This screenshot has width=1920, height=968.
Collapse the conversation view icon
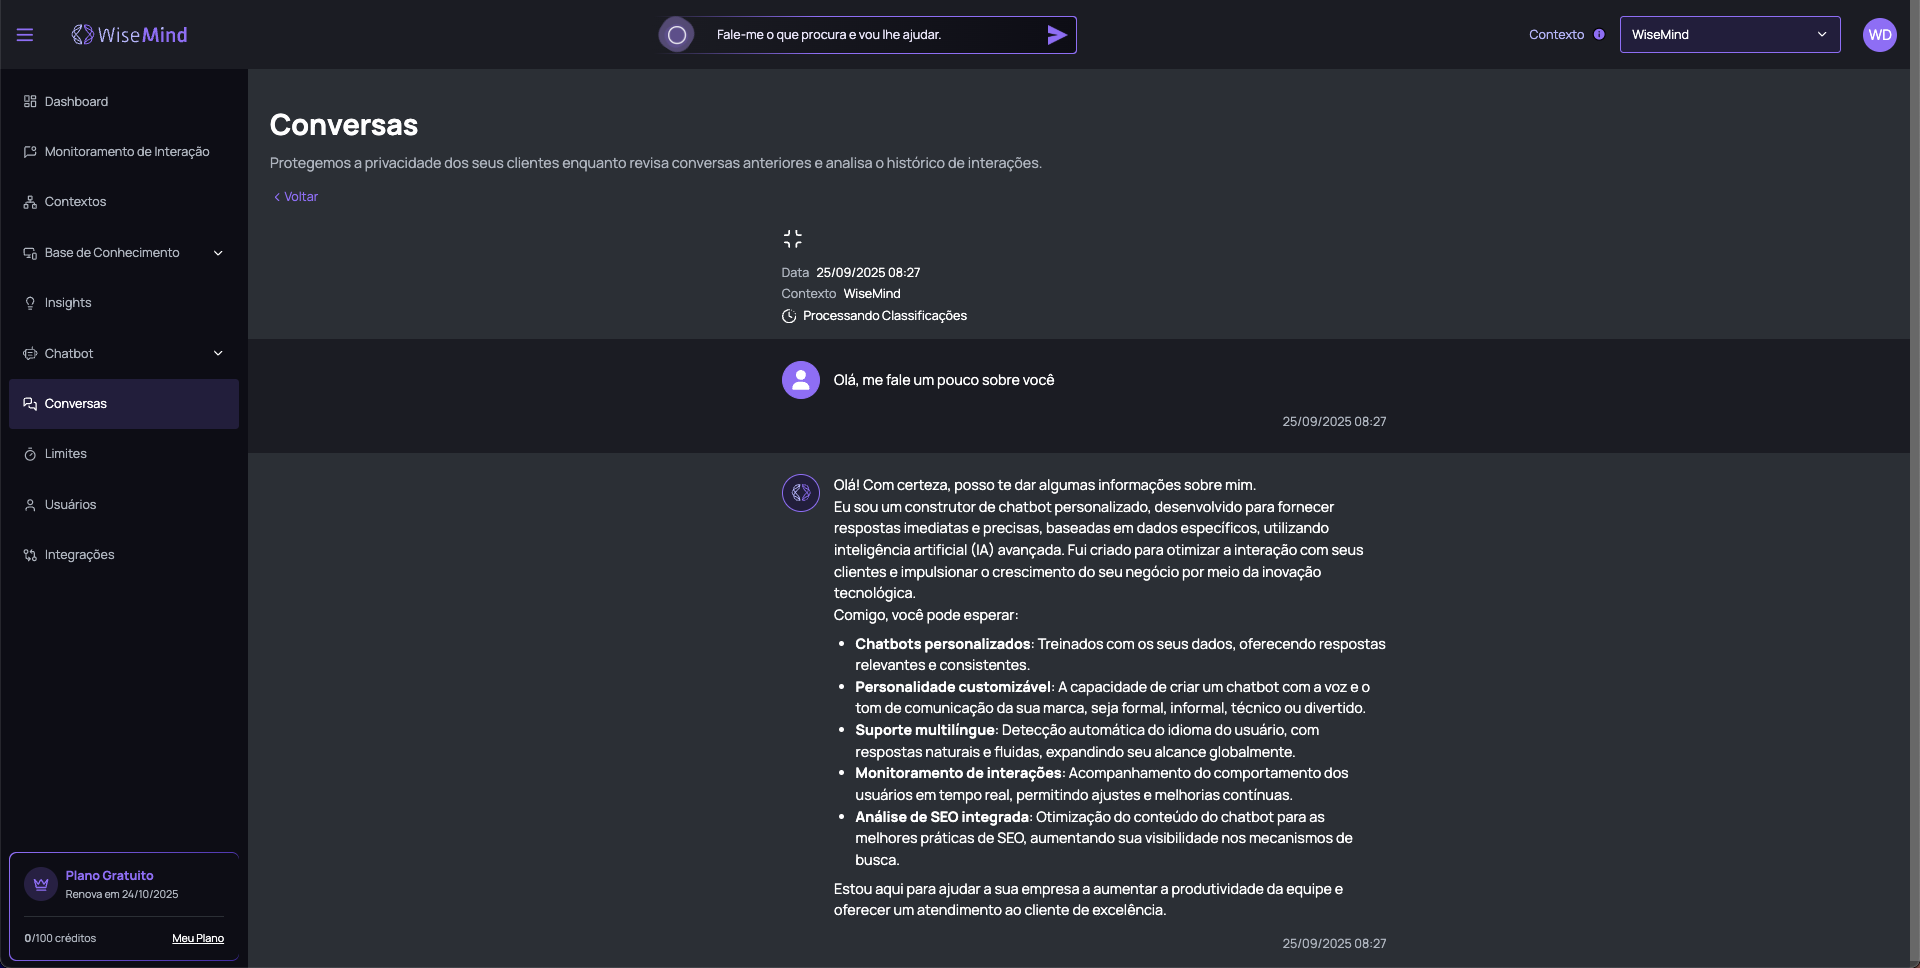coord(792,239)
